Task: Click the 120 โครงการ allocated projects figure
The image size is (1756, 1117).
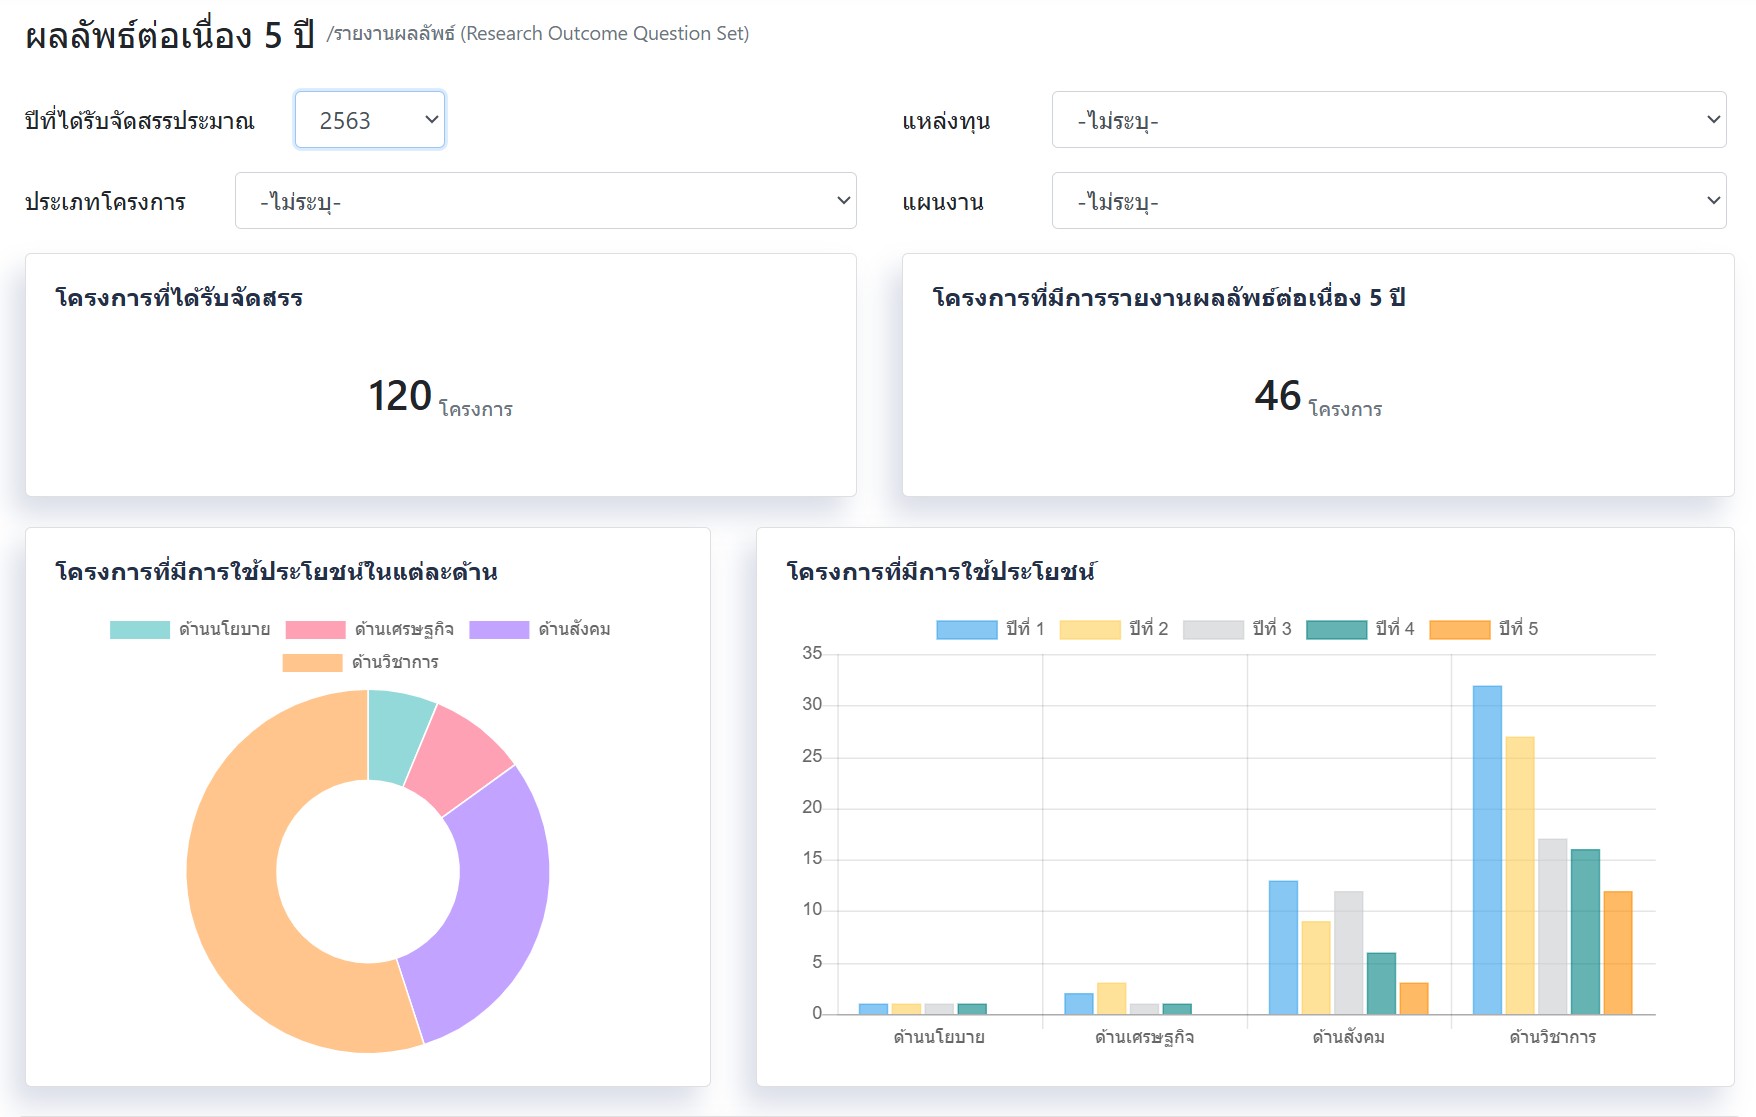Action: [x=440, y=396]
